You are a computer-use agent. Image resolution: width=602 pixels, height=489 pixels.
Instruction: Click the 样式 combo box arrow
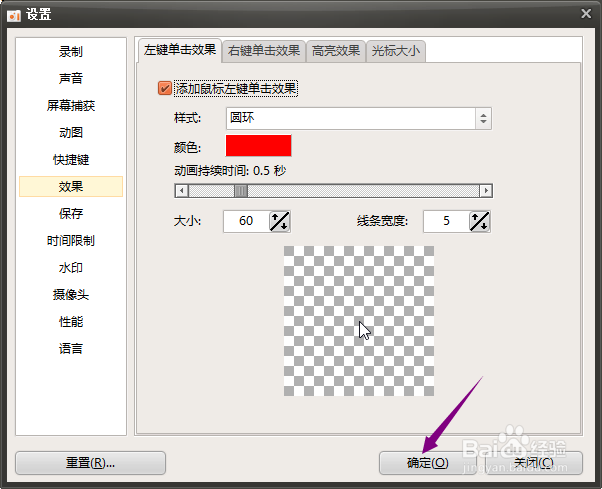point(483,118)
